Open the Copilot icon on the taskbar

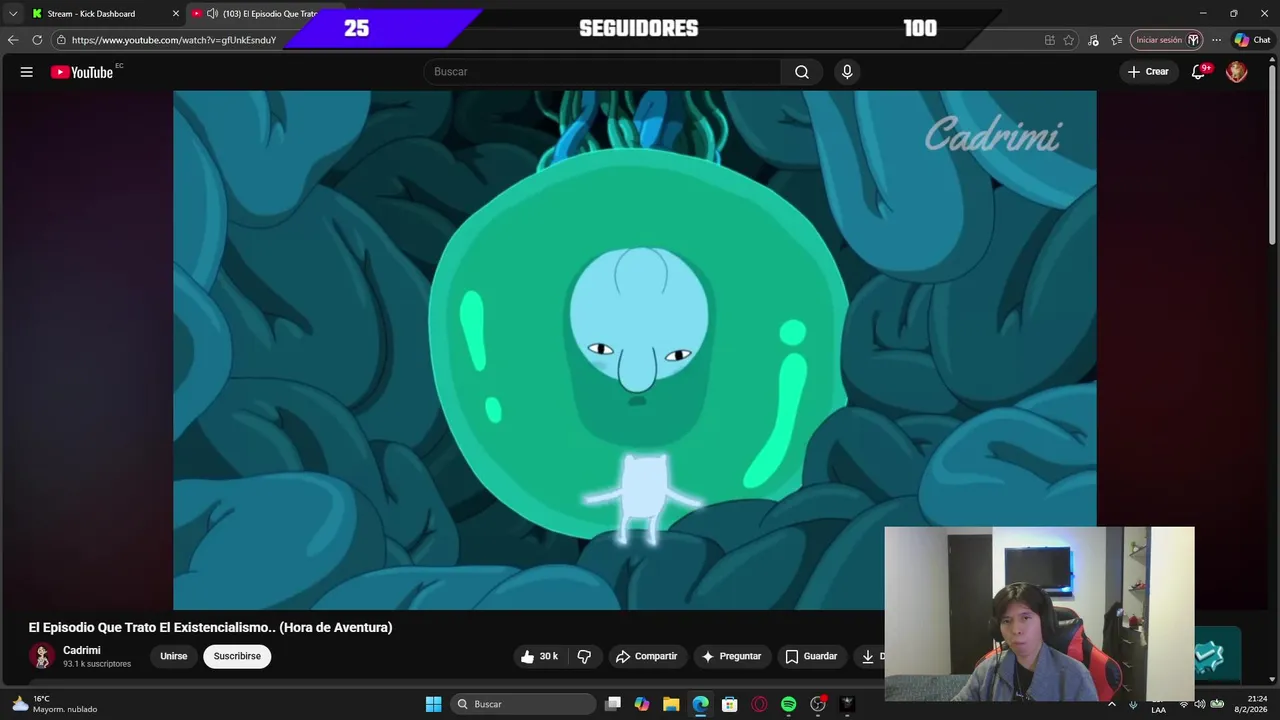tap(642, 704)
